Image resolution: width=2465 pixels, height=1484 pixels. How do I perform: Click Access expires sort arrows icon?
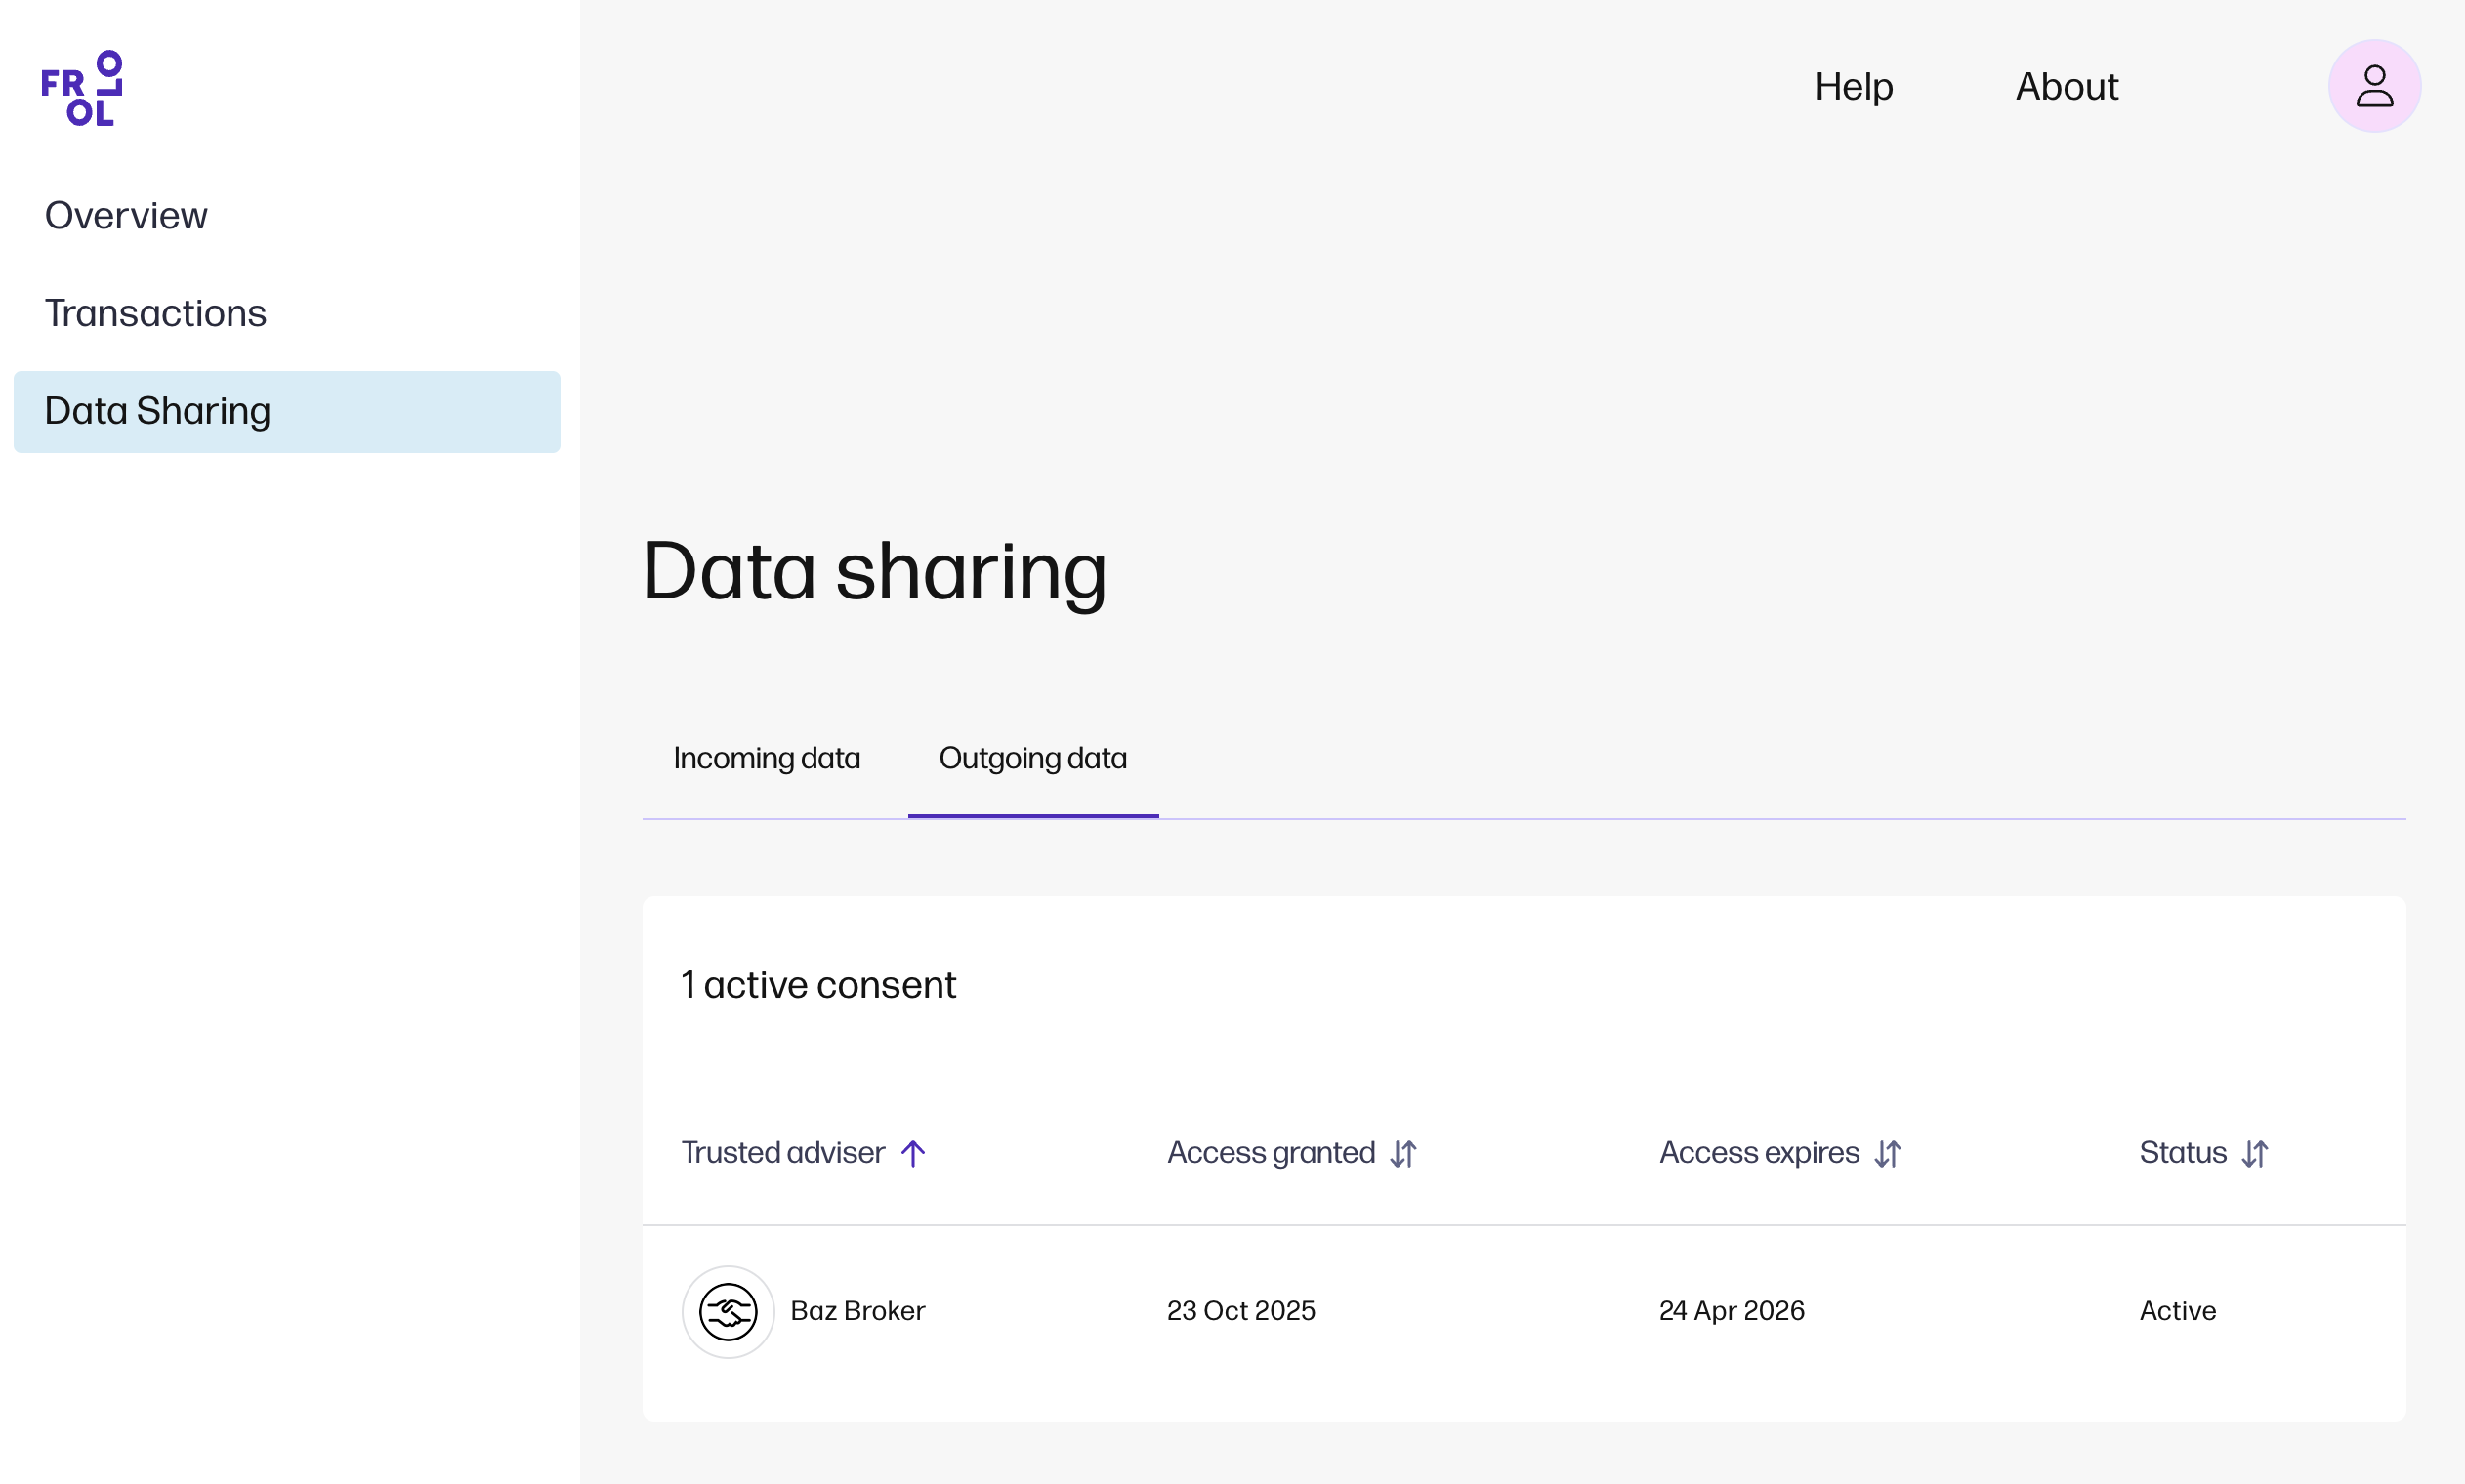click(x=1887, y=1153)
